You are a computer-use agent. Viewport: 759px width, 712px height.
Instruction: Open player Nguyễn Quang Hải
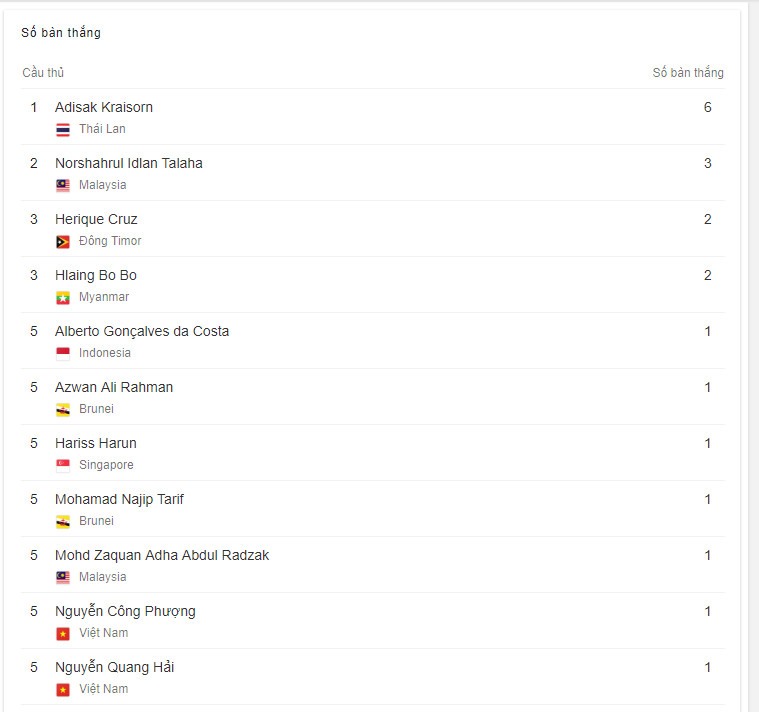click(x=114, y=667)
